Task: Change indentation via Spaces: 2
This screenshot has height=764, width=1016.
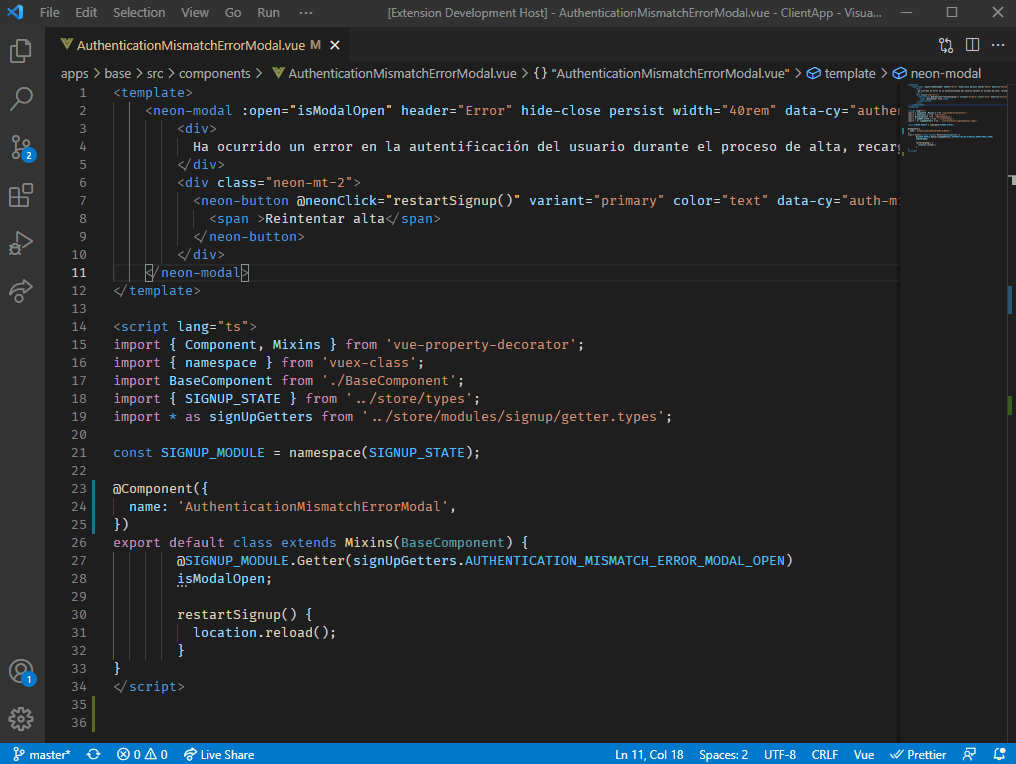Action: point(723,754)
